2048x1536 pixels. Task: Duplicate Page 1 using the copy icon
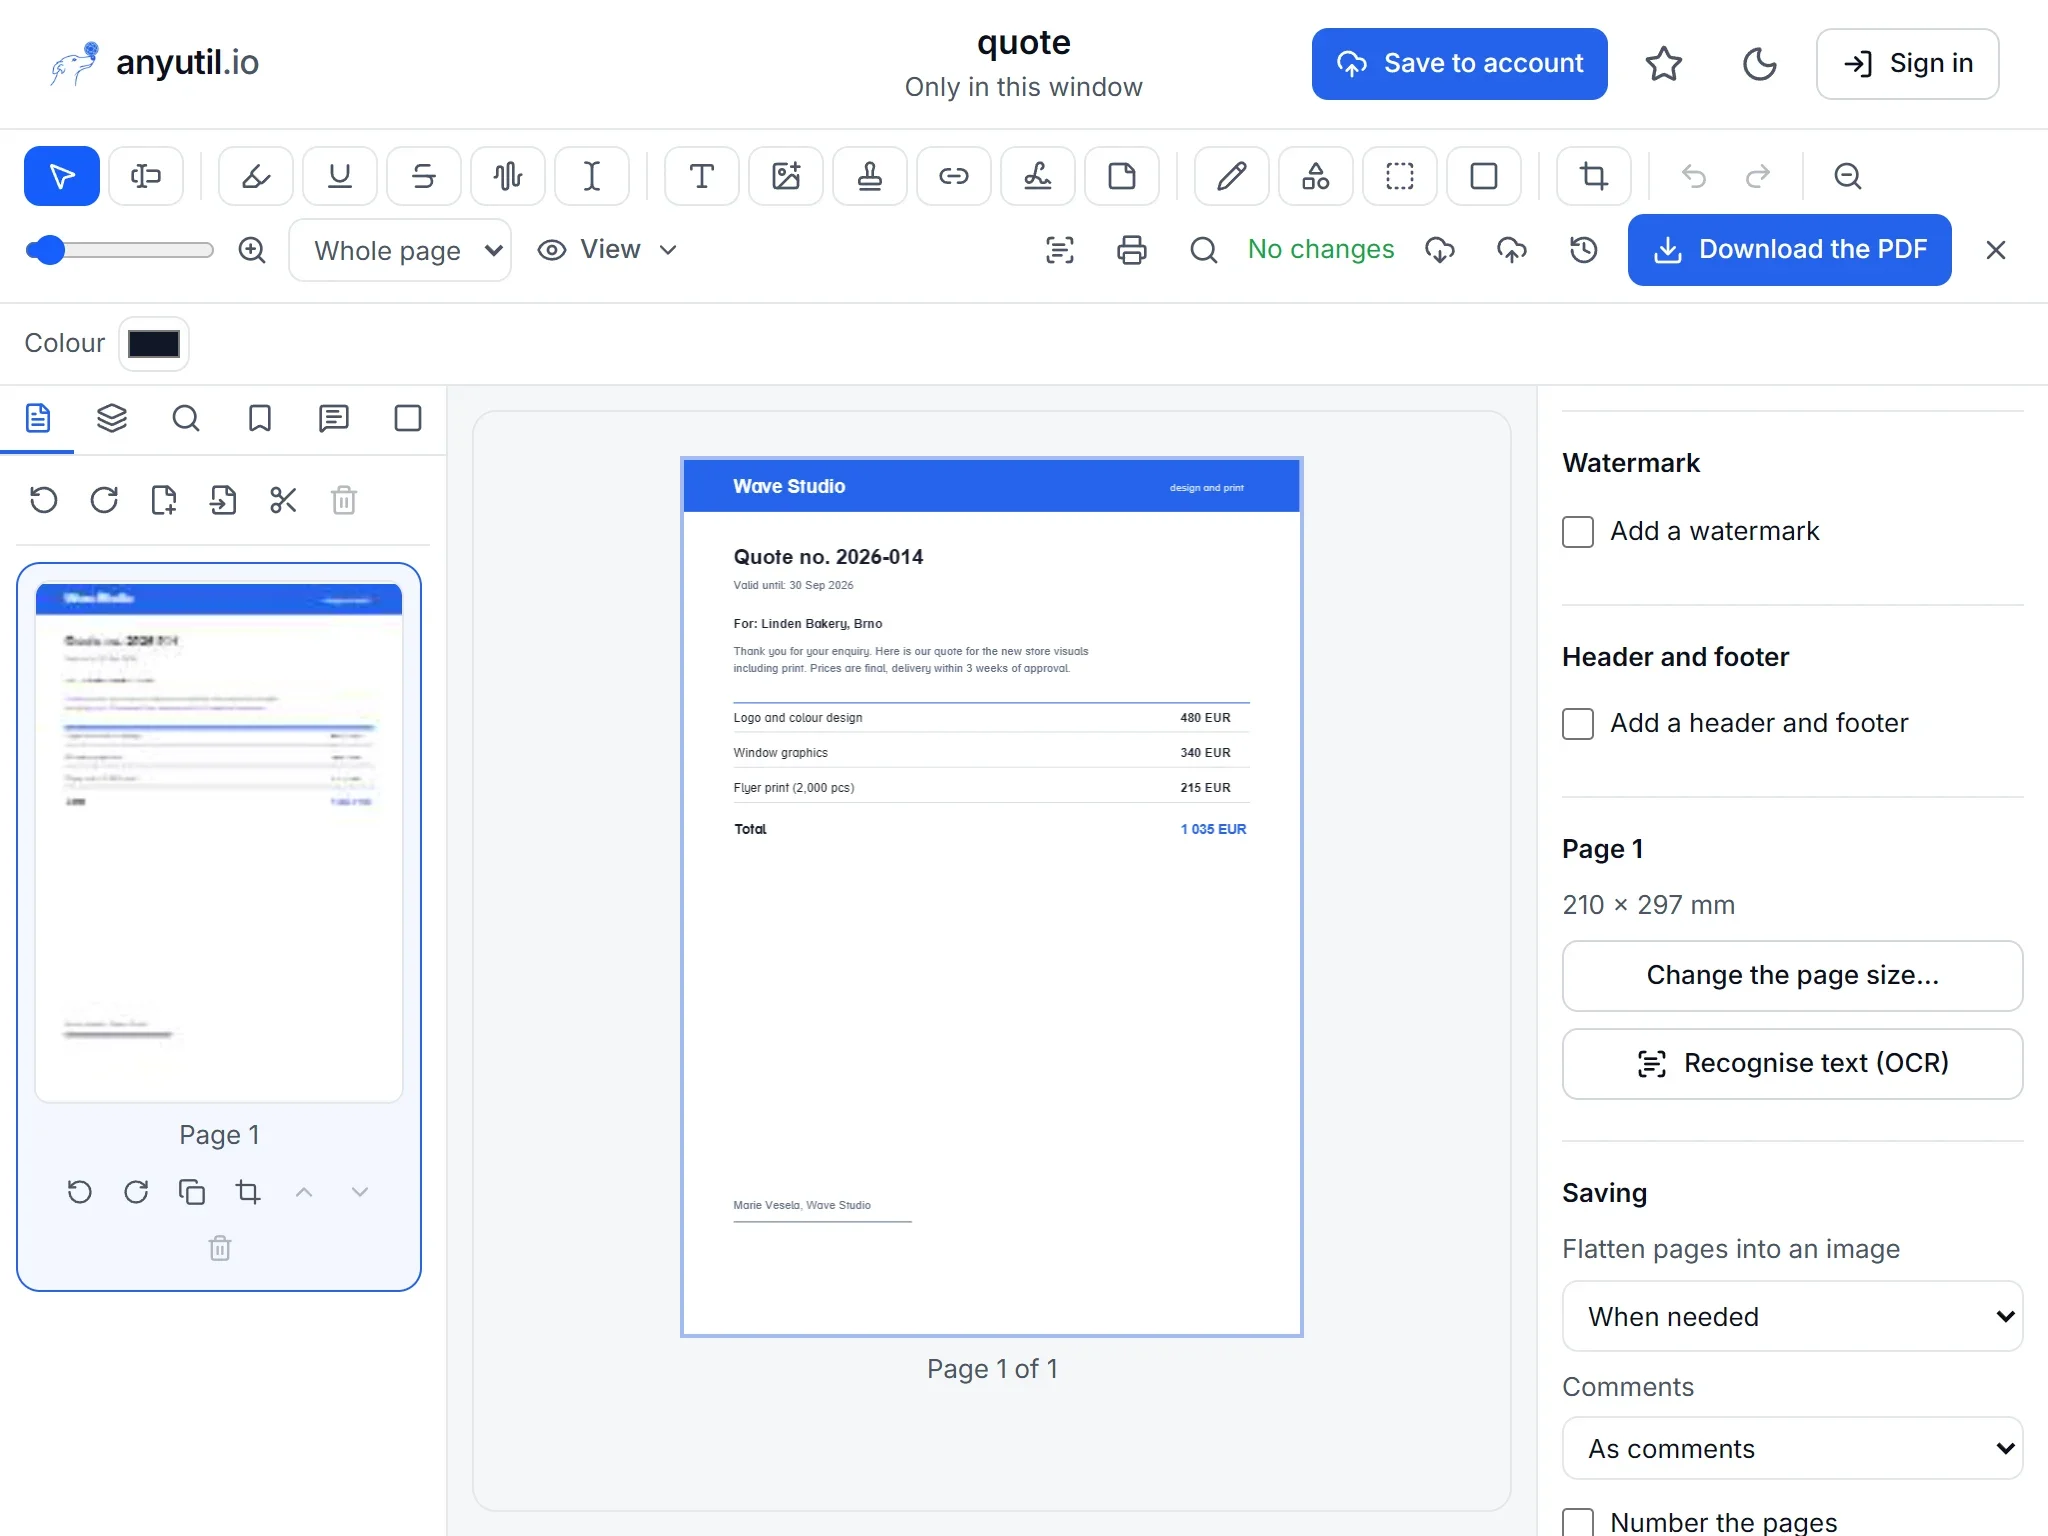(192, 1192)
